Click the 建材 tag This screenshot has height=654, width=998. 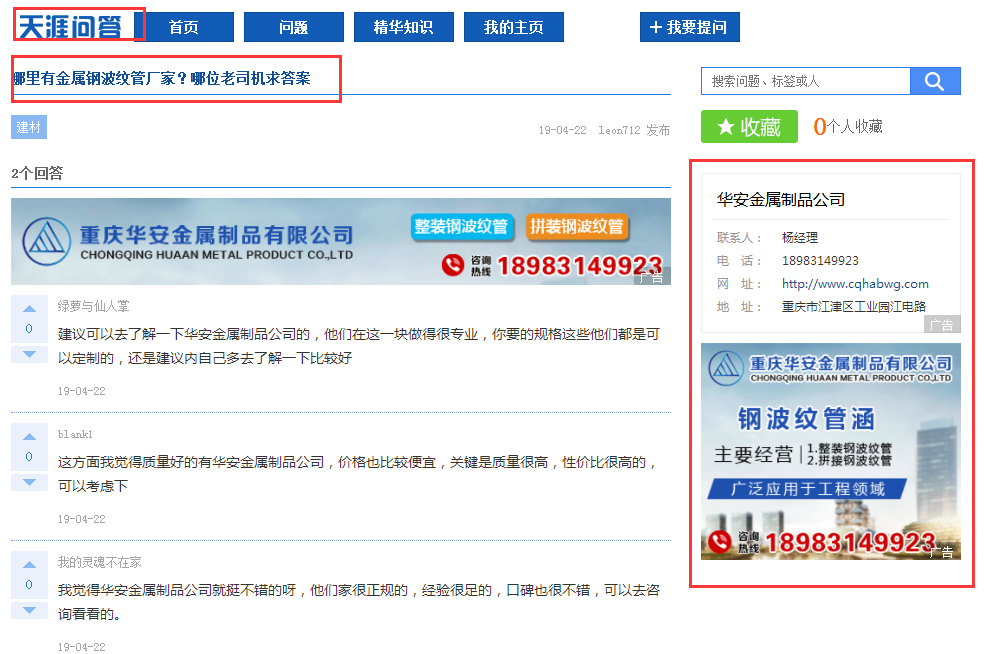coord(29,127)
